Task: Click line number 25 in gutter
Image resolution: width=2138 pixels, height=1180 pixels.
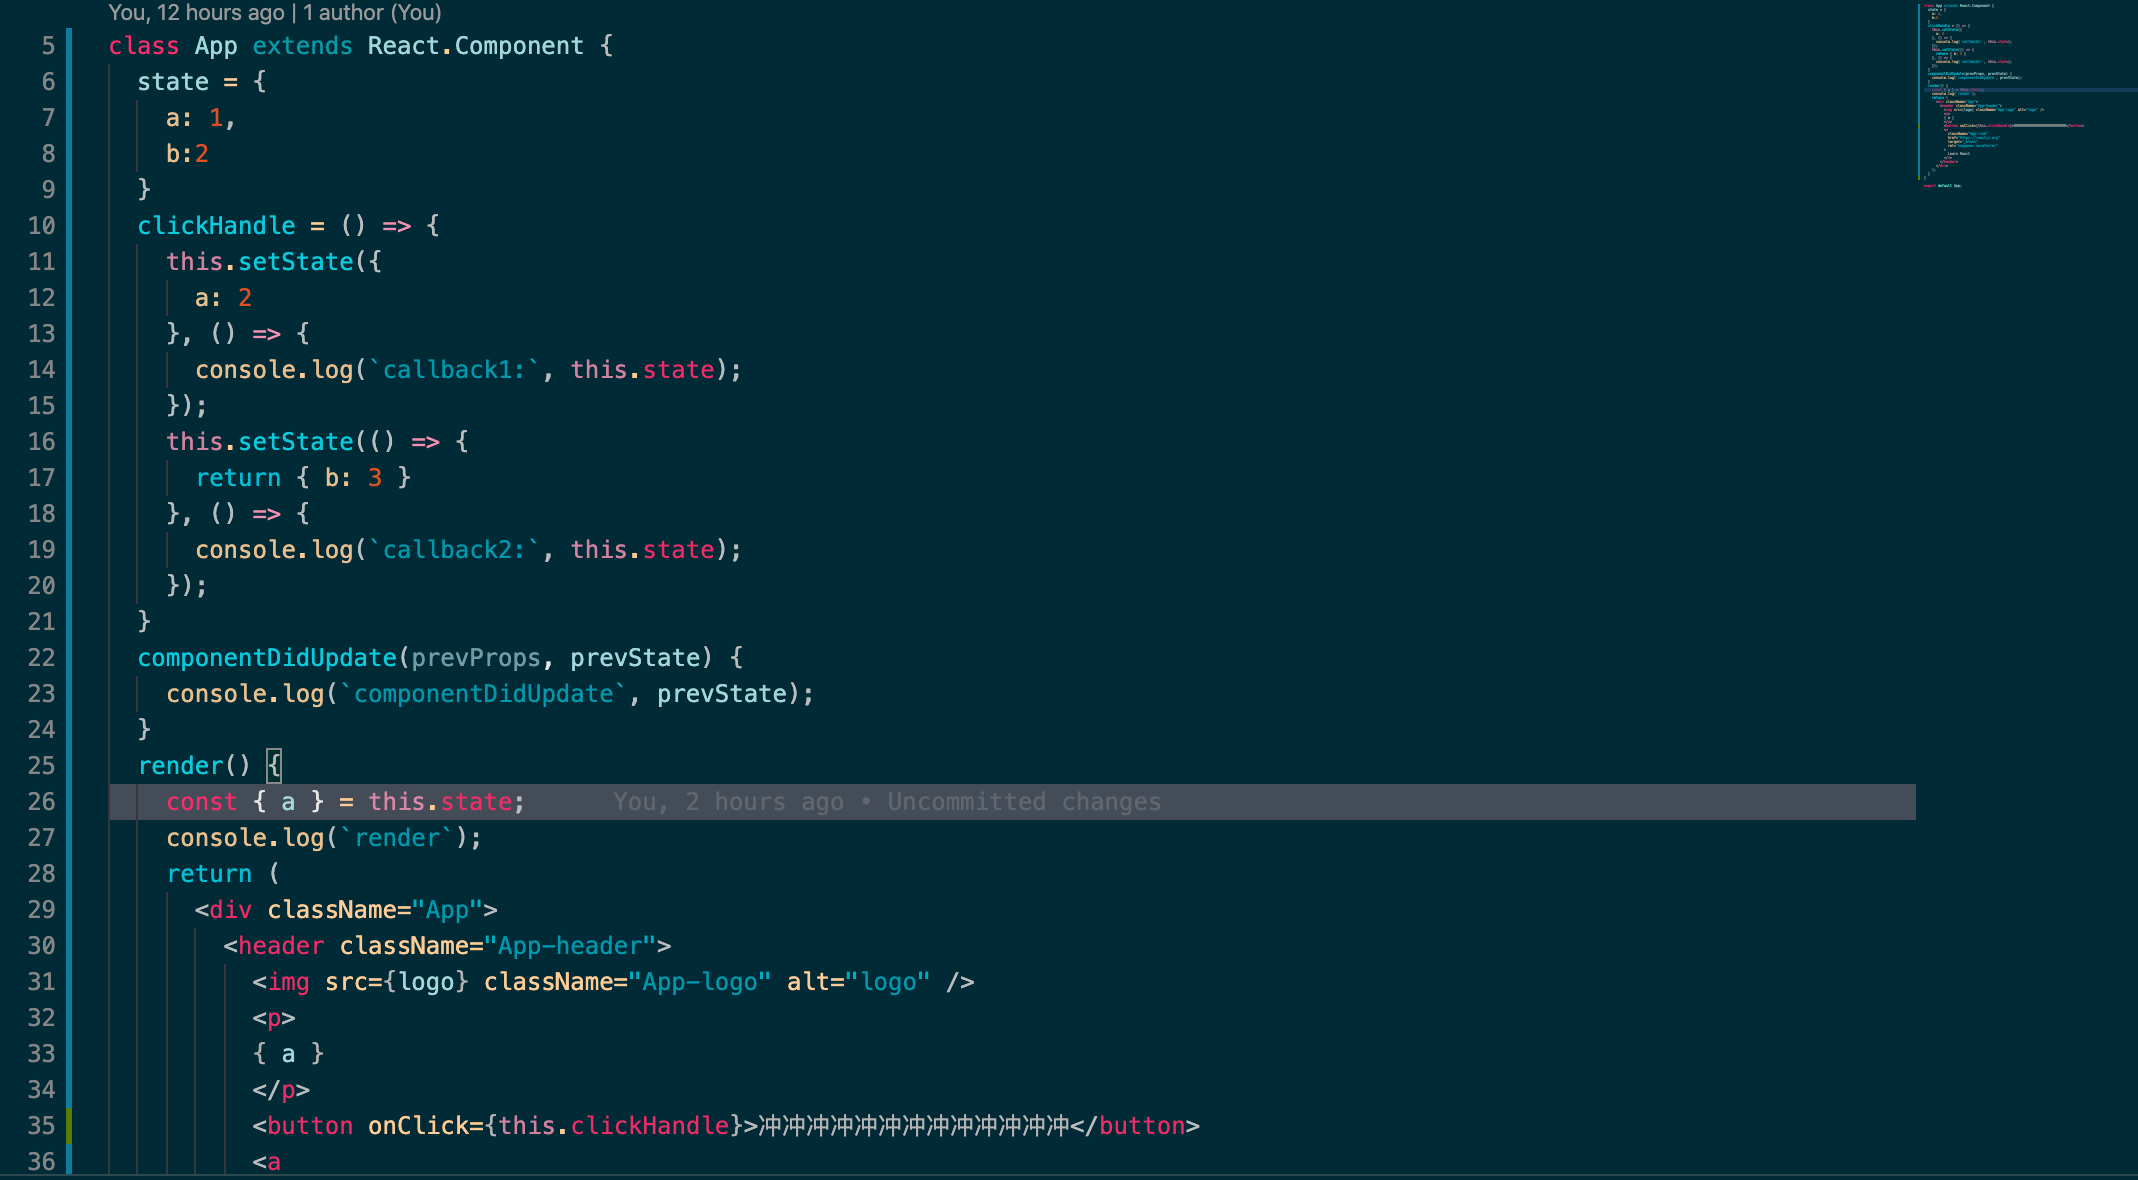Action: (41, 766)
